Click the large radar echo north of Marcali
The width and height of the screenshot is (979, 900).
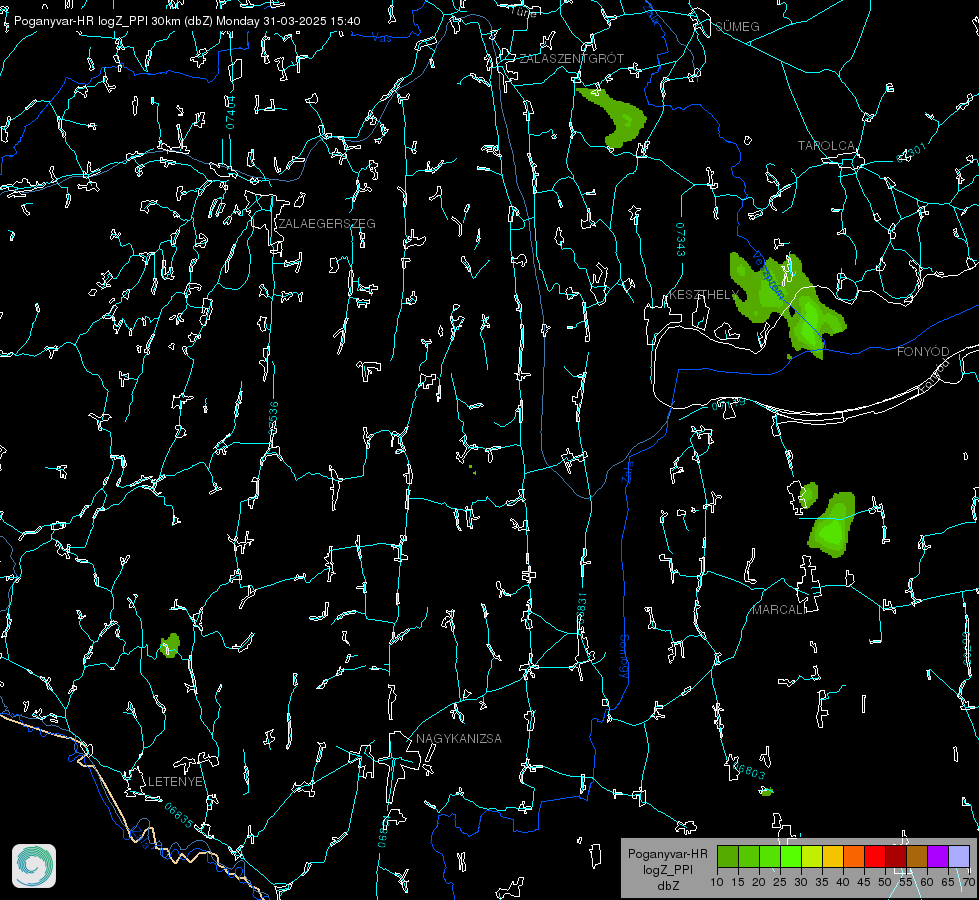[x=832, y=524]
